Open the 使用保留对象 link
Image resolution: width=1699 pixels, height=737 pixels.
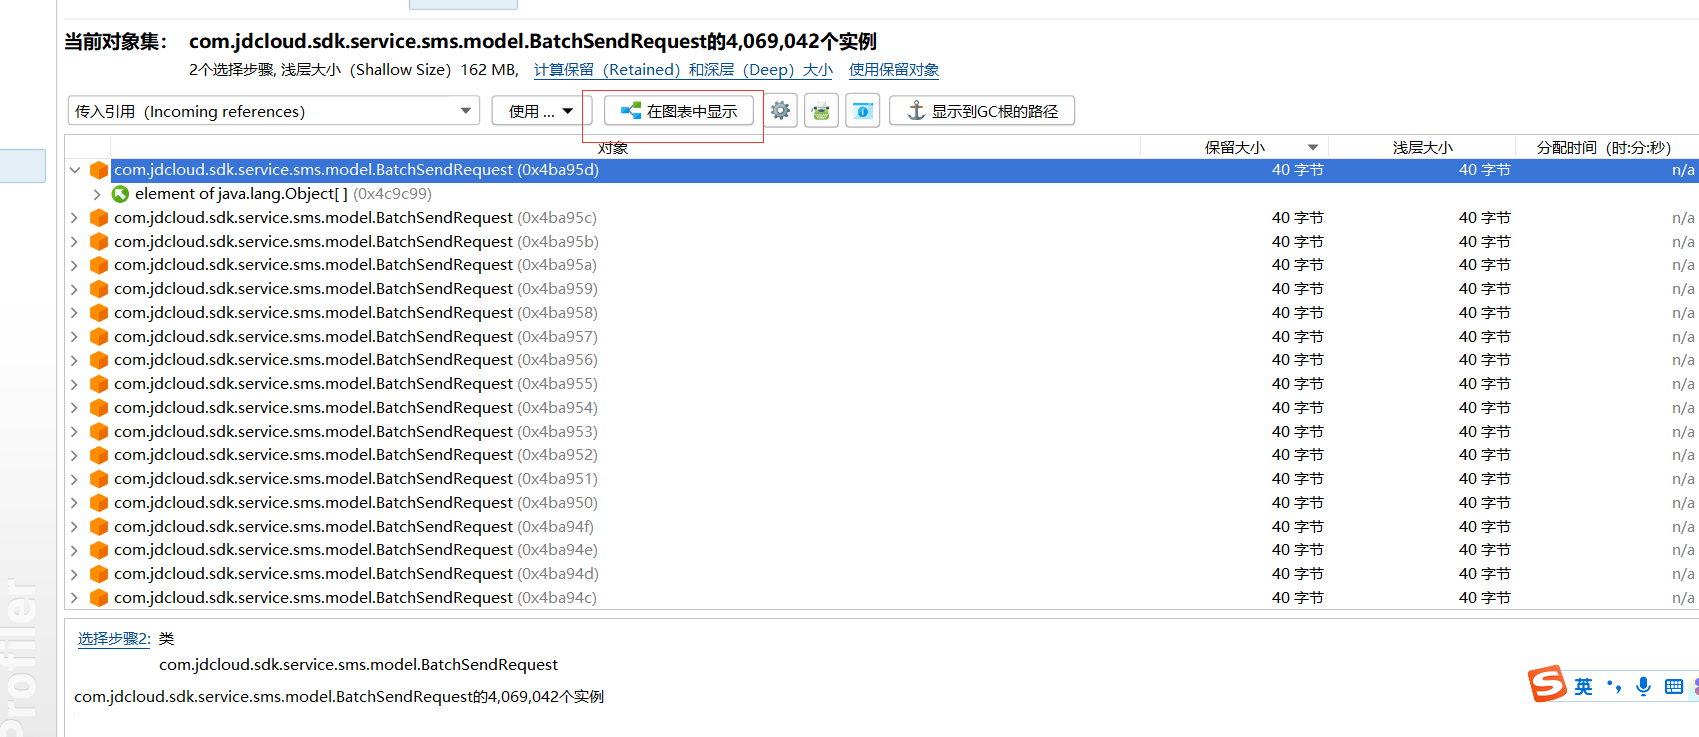pyautogui.click(x=894, y=70)
